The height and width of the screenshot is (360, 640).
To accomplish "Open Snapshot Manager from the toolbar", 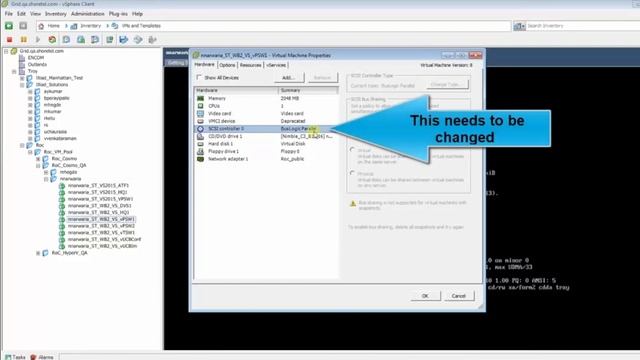I will [95, 40].
